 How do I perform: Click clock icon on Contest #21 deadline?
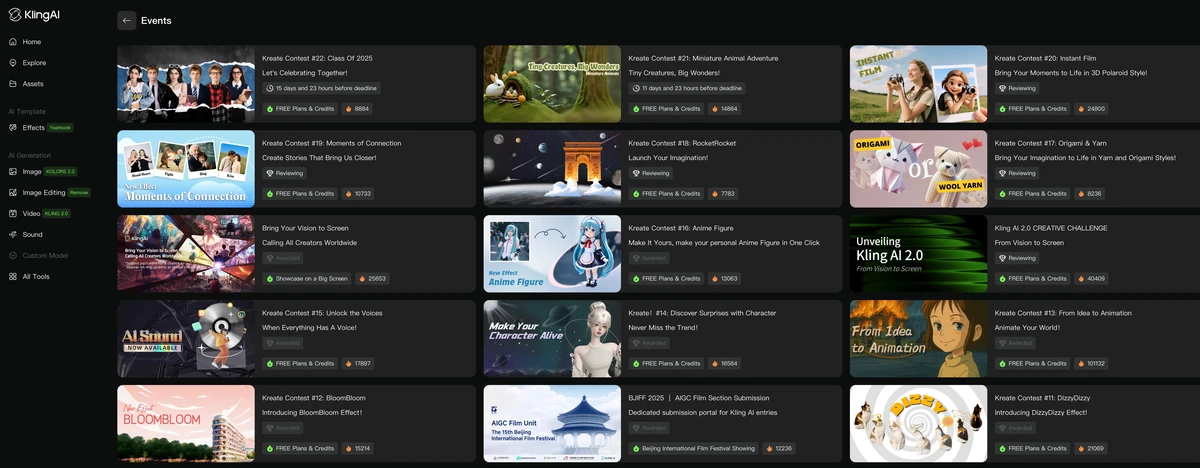(636, 88)
